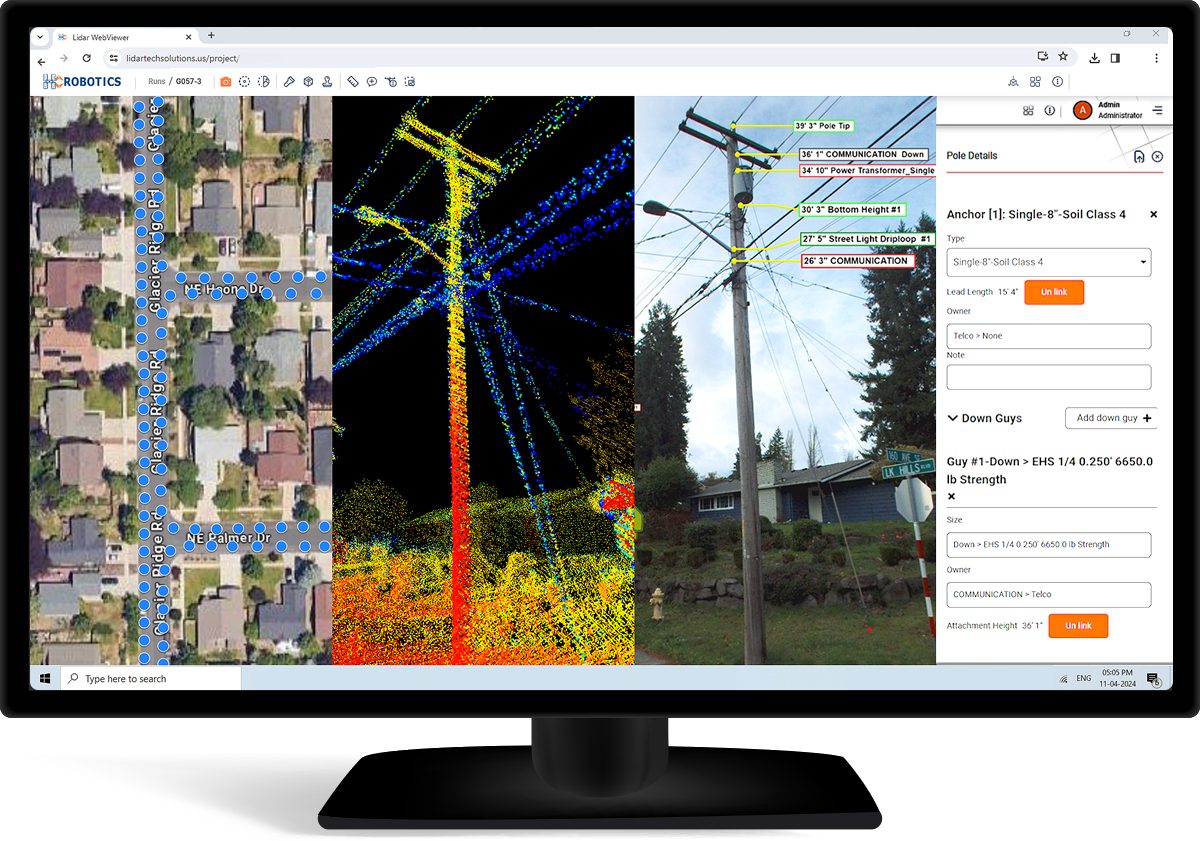Click Un link next to Lead Length
The width and height of the screenshot is (1200, 841).
1054,292
